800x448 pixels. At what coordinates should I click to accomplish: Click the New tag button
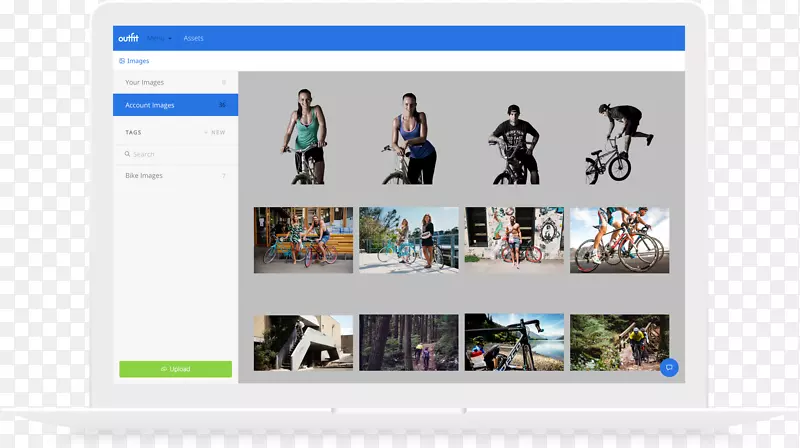pyautogui.click(x=215, y=132)
